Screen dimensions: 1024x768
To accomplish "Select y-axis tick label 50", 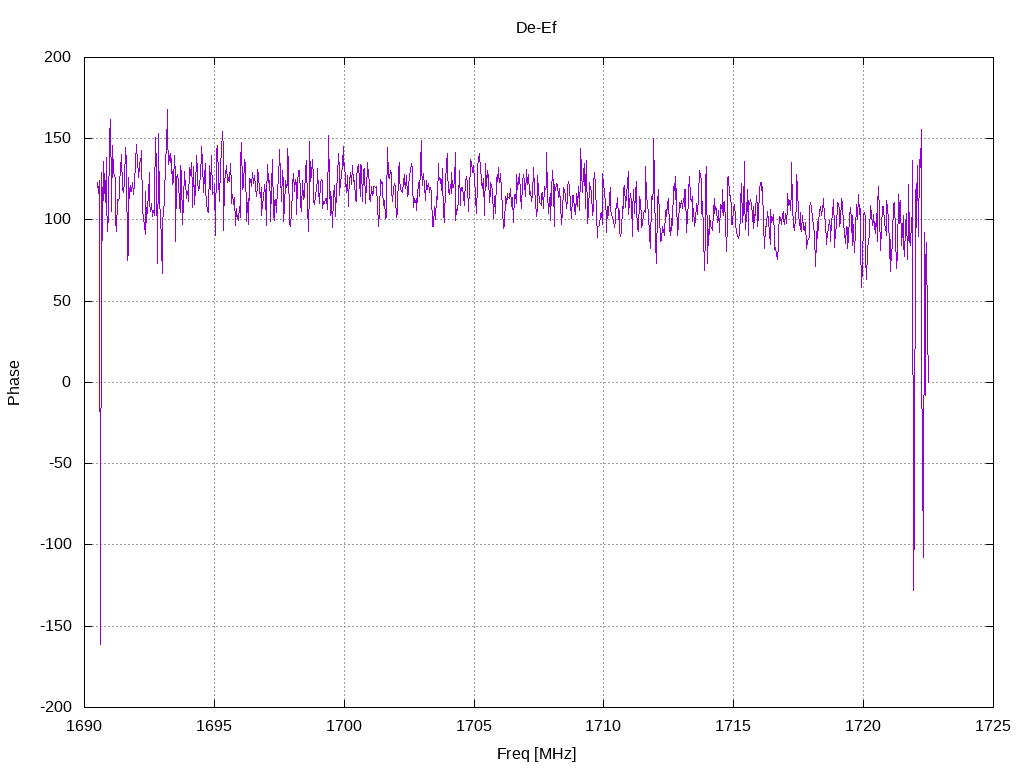I will click(62, 301).
